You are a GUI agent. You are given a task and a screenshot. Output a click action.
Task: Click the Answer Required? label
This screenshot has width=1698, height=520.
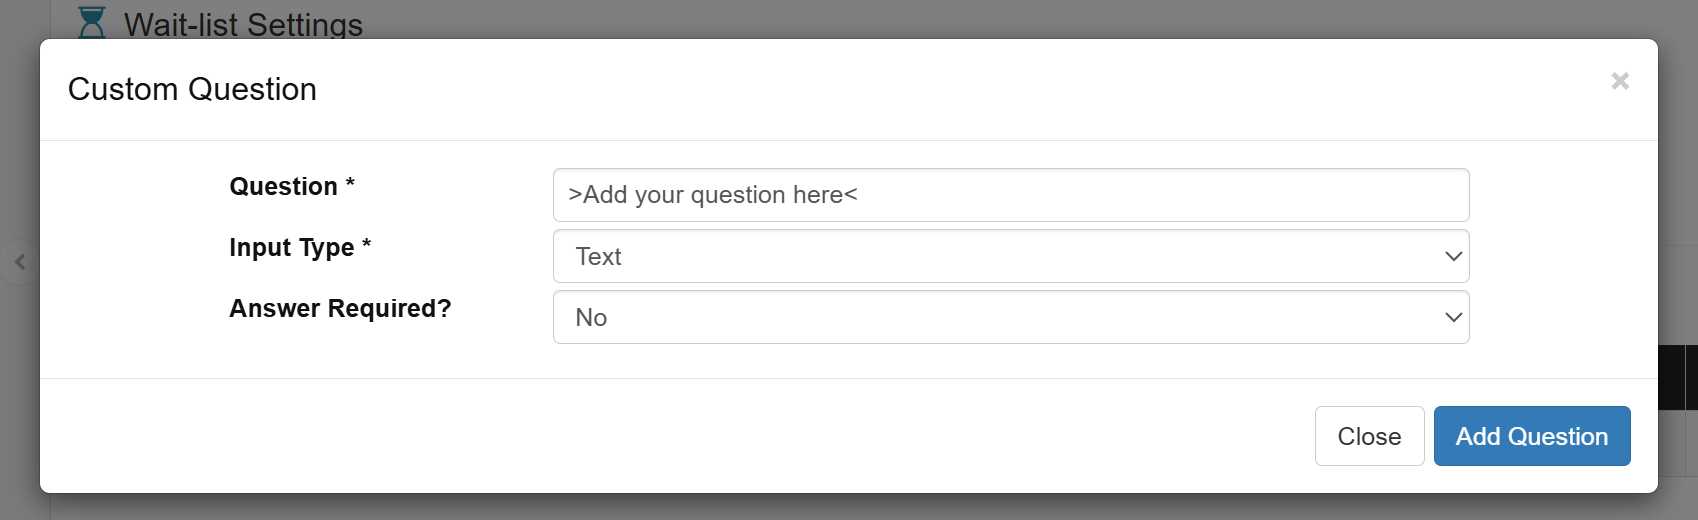point(340,308)
